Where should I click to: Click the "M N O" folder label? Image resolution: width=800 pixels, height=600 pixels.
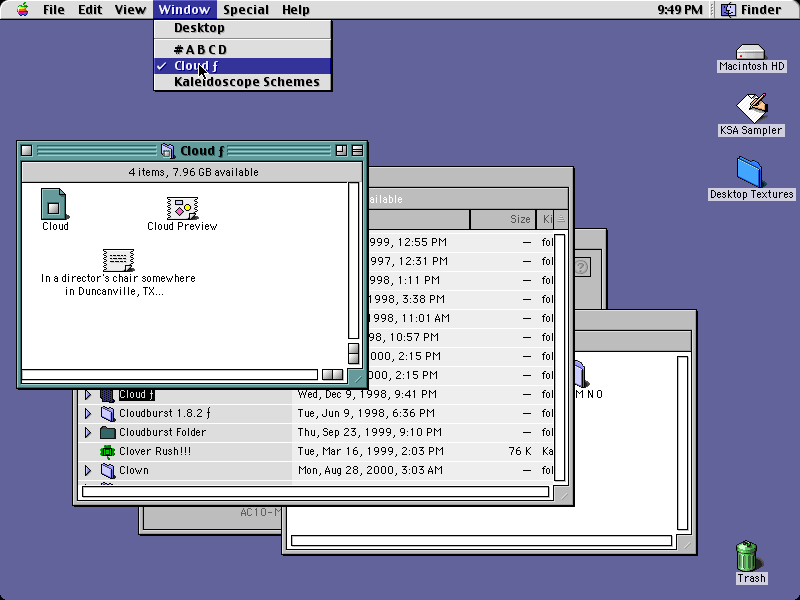point(589,394)
